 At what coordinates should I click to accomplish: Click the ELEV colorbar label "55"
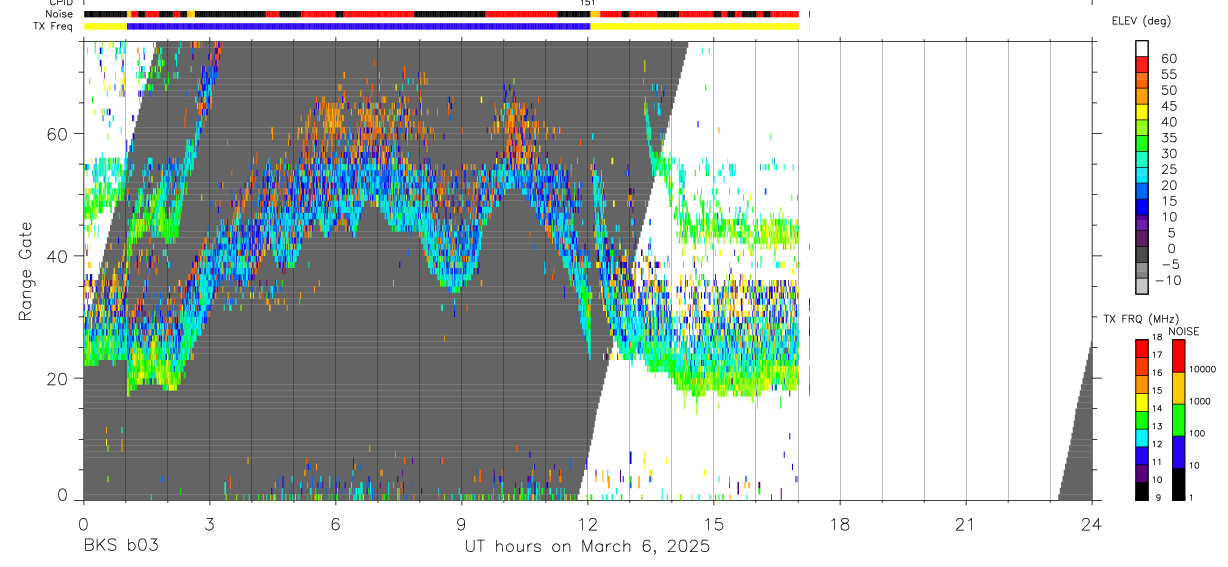click(x=1168, y=74)
